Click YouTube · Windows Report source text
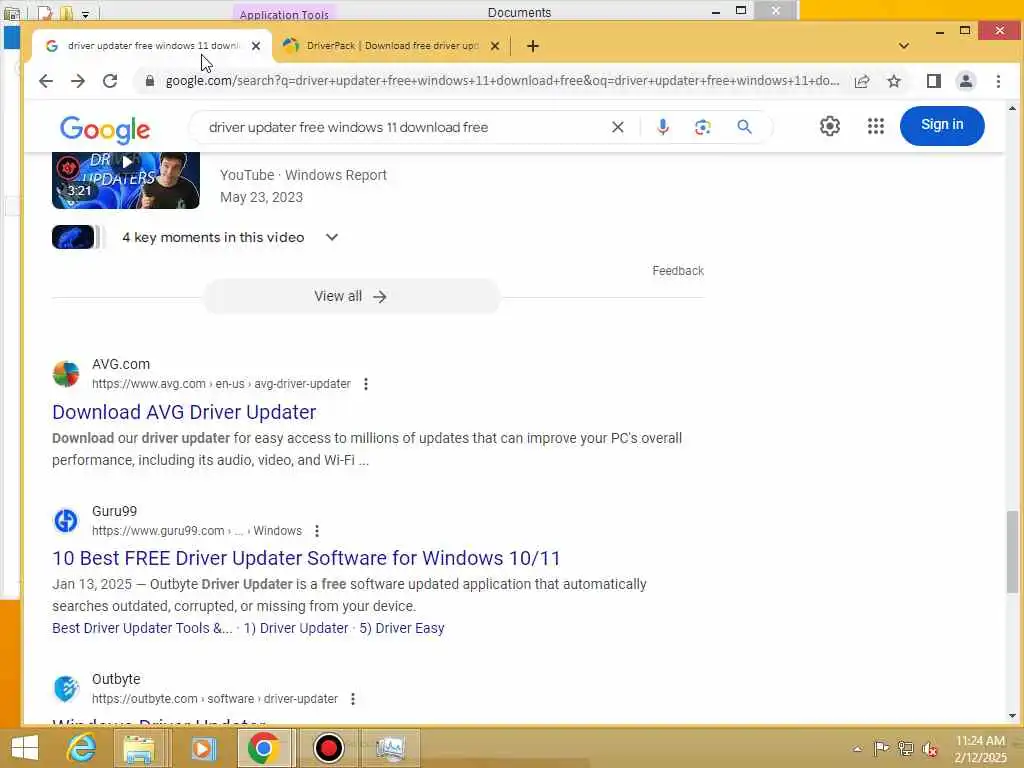1024x768 pixels. click(x=304, y=175)
